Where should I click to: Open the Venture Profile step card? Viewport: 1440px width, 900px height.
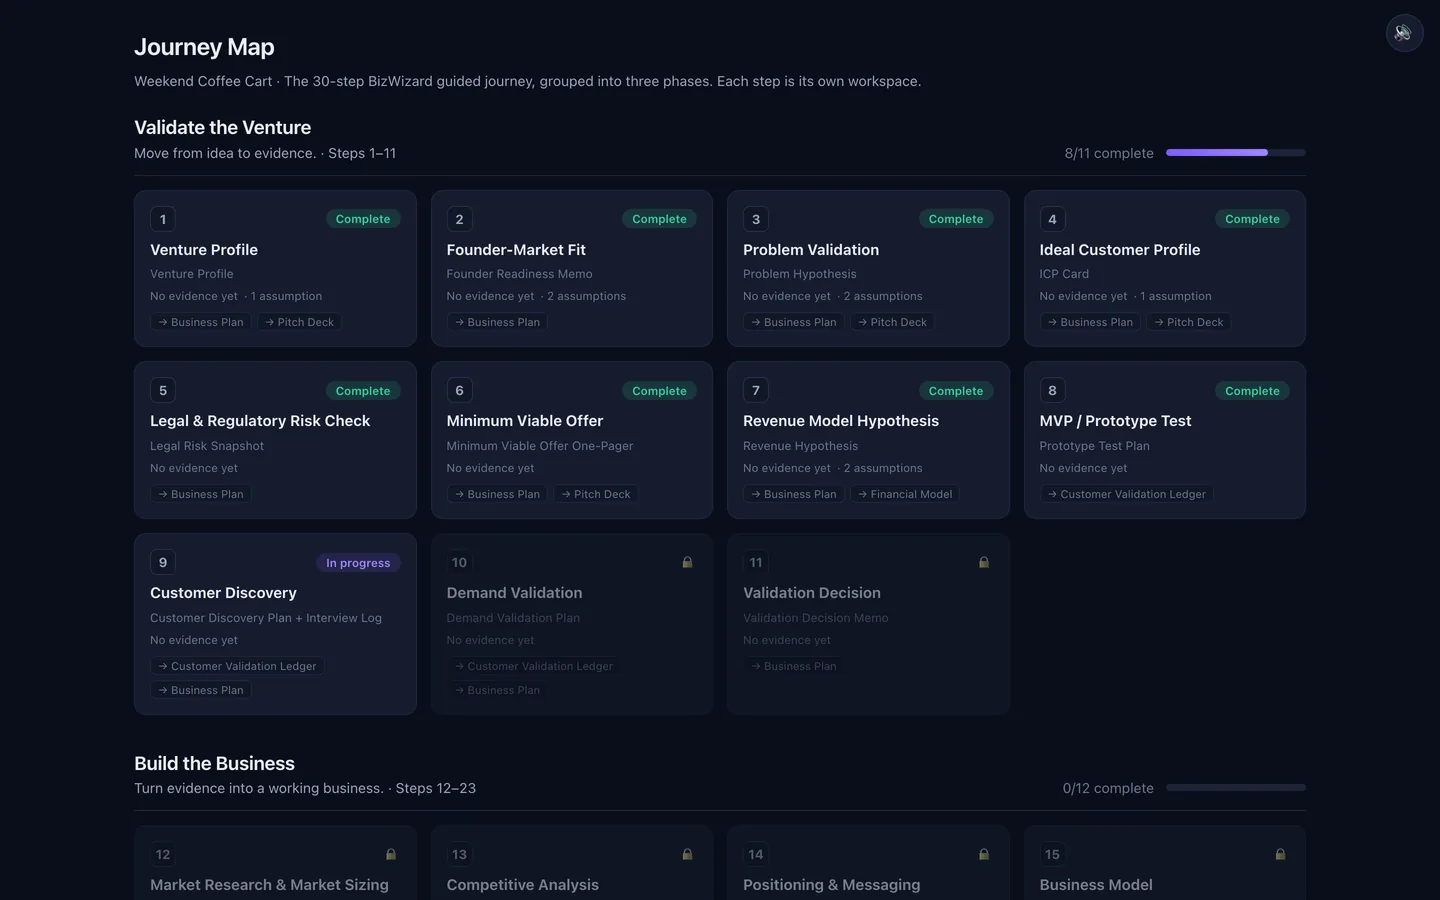(275, 268)
